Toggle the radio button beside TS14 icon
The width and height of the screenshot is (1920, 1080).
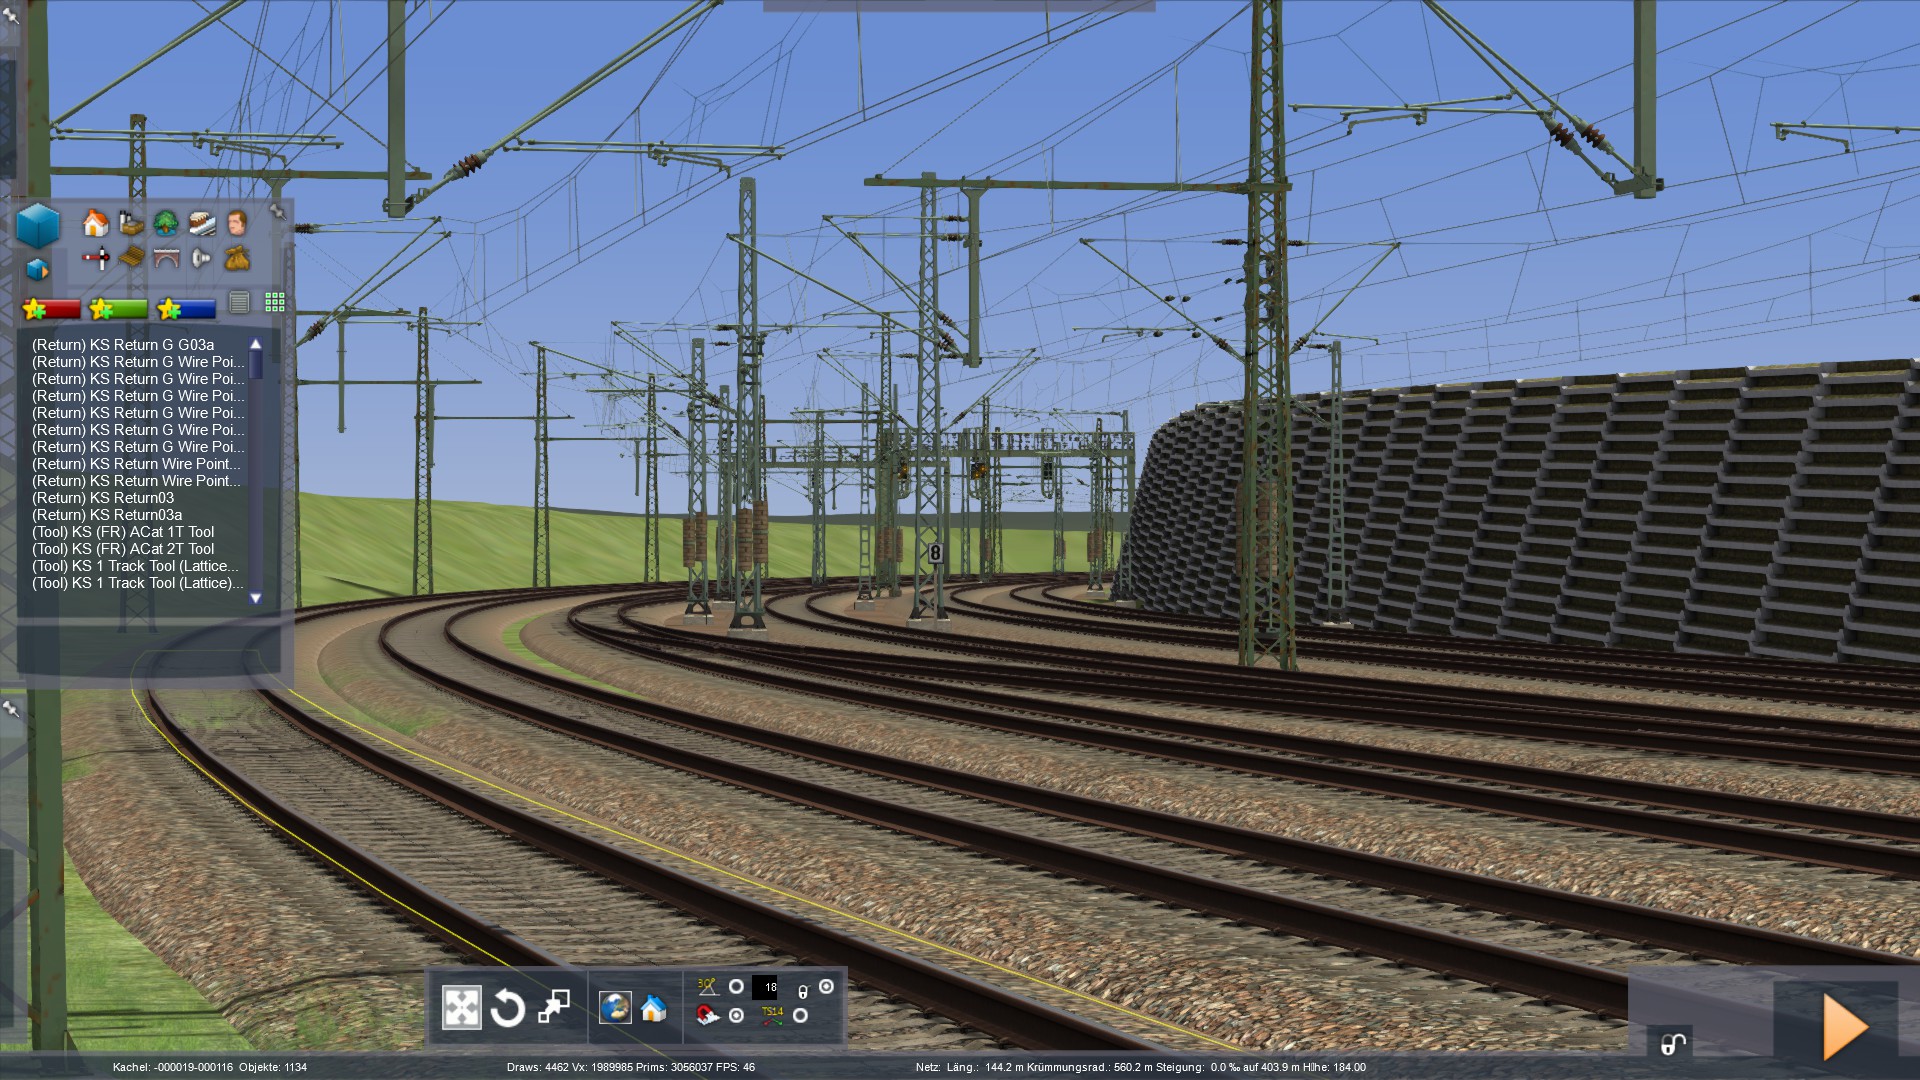[800, 1015]
